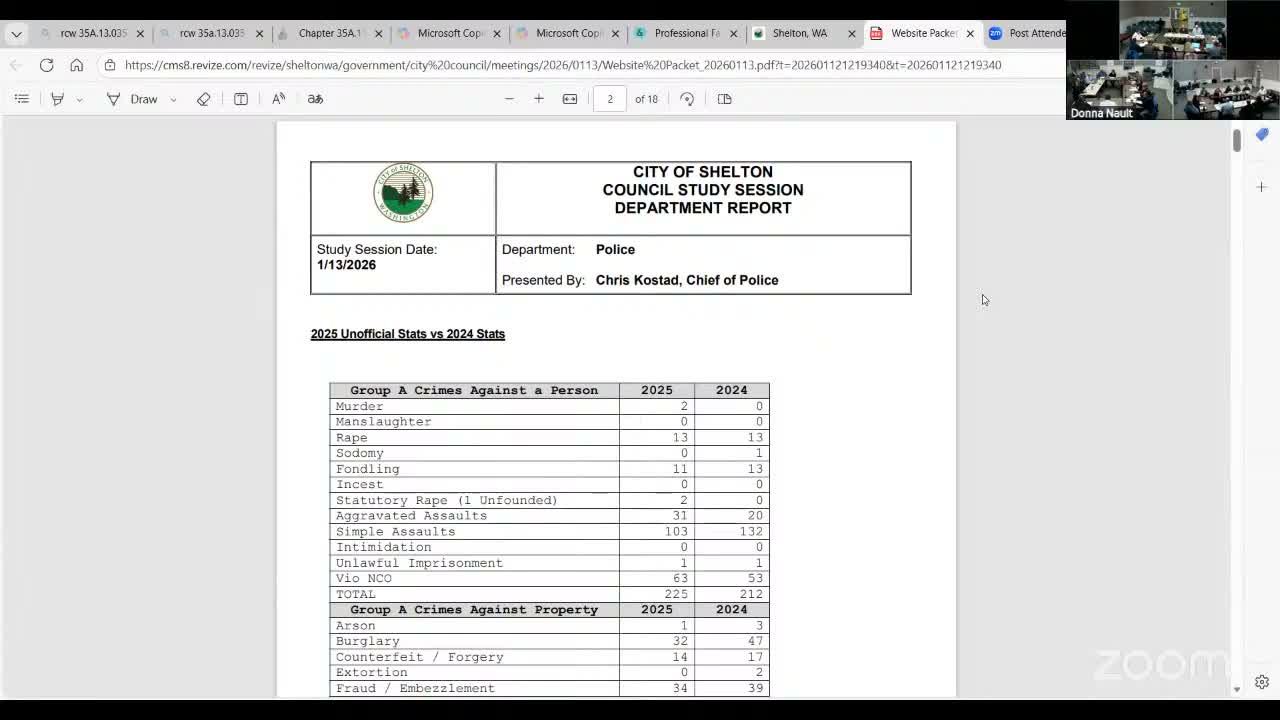Click the 'Group A Crimes Against Property' header
The image size is (1280, 720).
pos(474,610)
